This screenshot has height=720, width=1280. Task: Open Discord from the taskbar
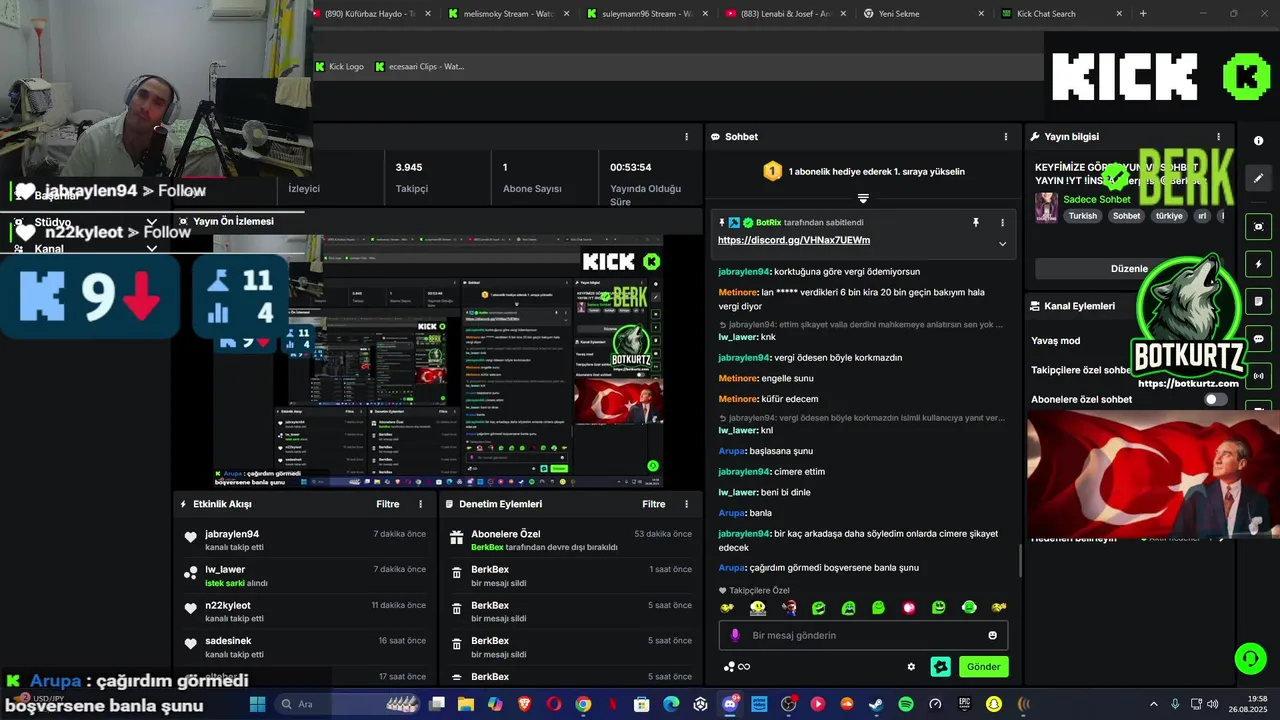pyautogui.click(x=730, y=704)
